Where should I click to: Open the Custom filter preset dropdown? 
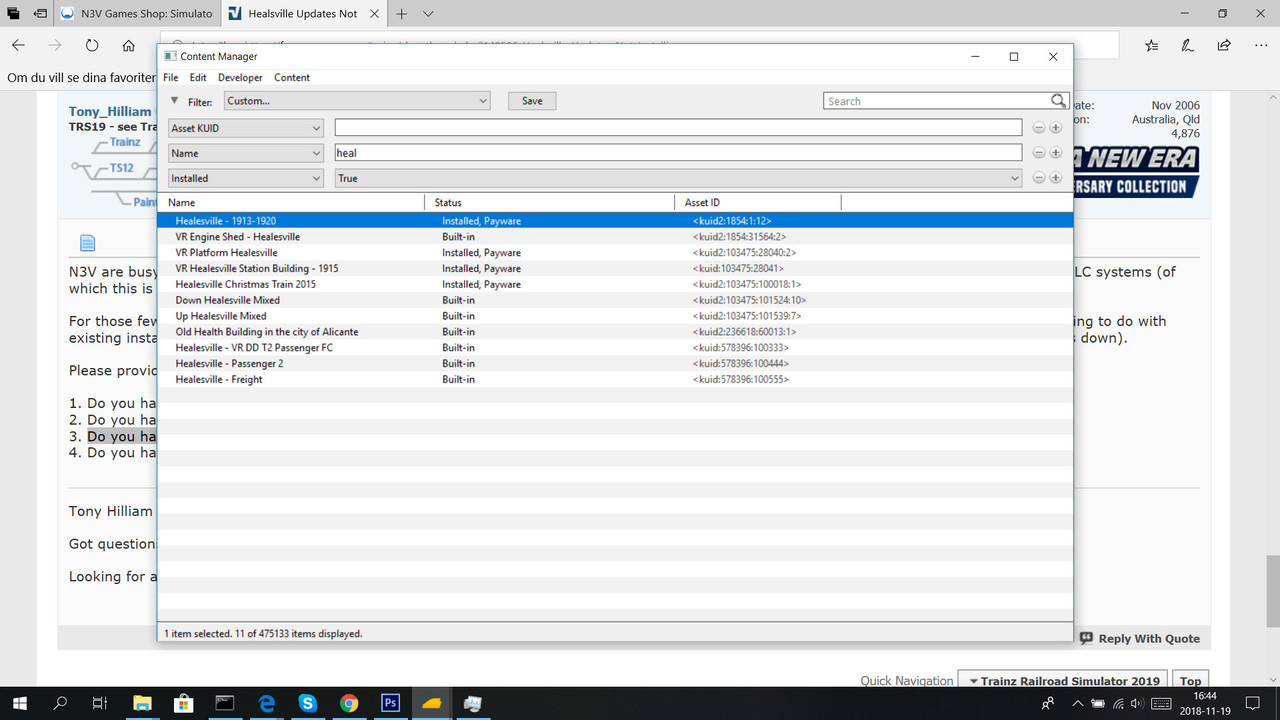(x=357, y=101)
